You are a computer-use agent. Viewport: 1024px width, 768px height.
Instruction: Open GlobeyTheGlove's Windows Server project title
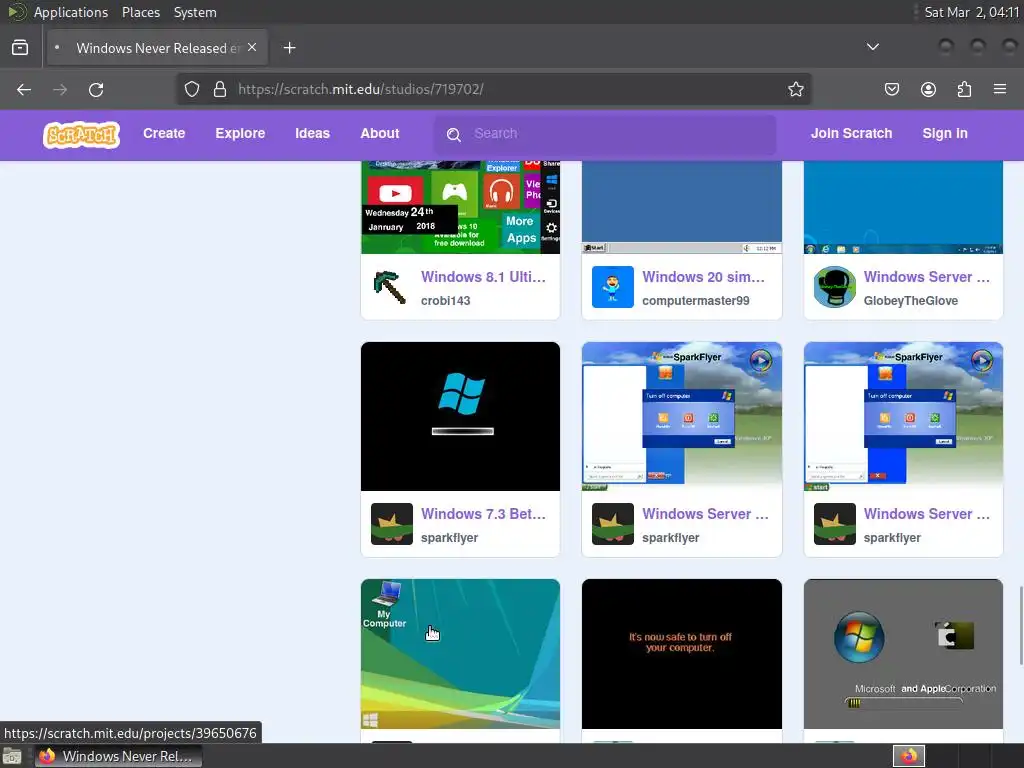(927, 277)
